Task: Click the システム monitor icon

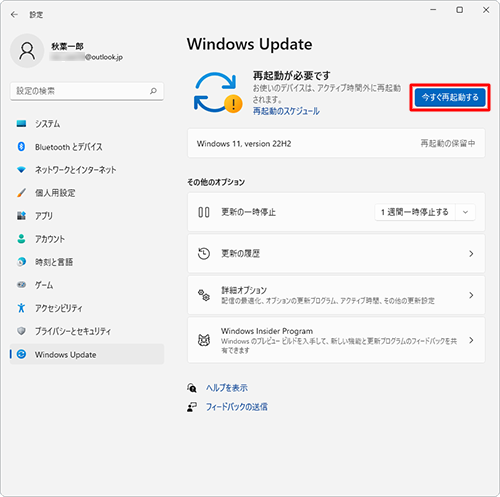Action: pyautogui.click(x=21, y=124)
